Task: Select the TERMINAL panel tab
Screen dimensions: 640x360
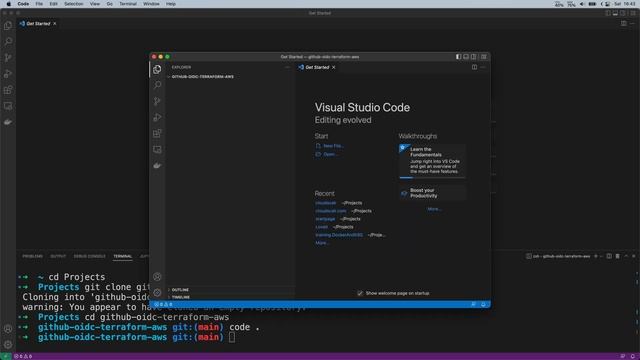Action: (x=122, y=256)
